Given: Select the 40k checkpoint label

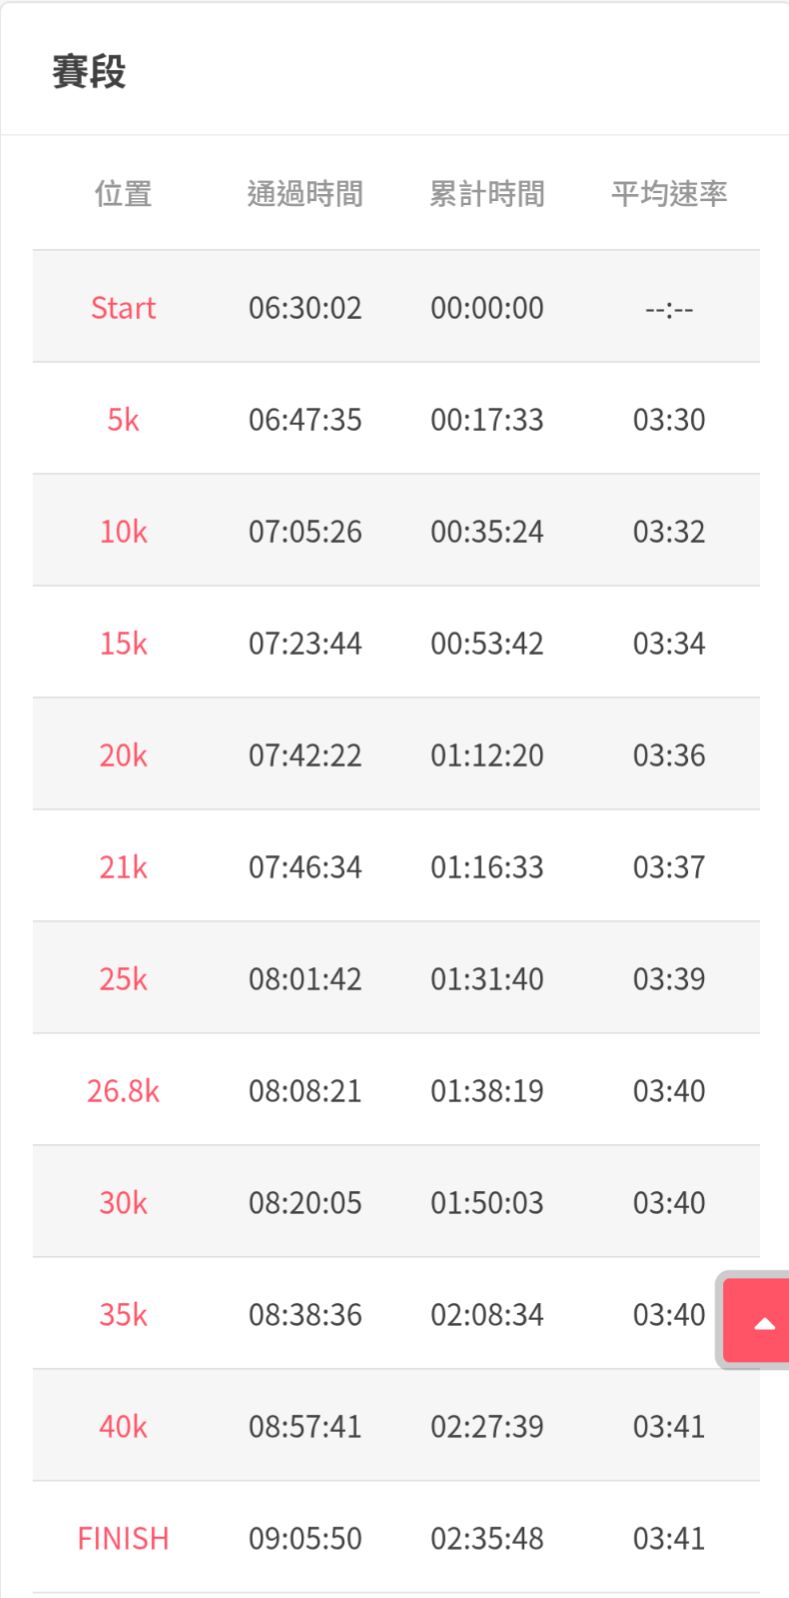Looking at the screenshot, I should point(123,1426).
